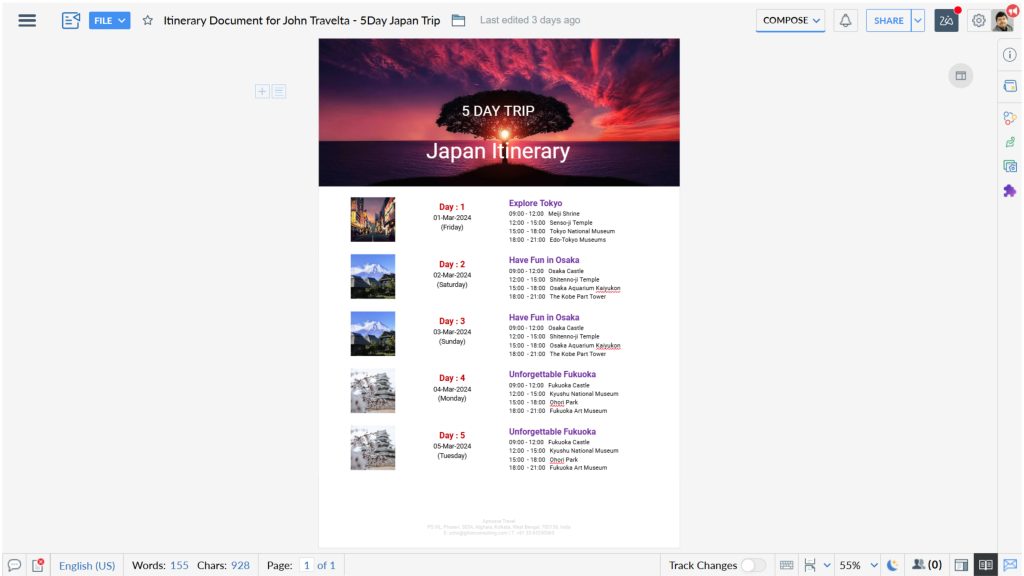1024x576 pixels.
Task: Mark the document as favorite with star
Action: coord(148,20)
